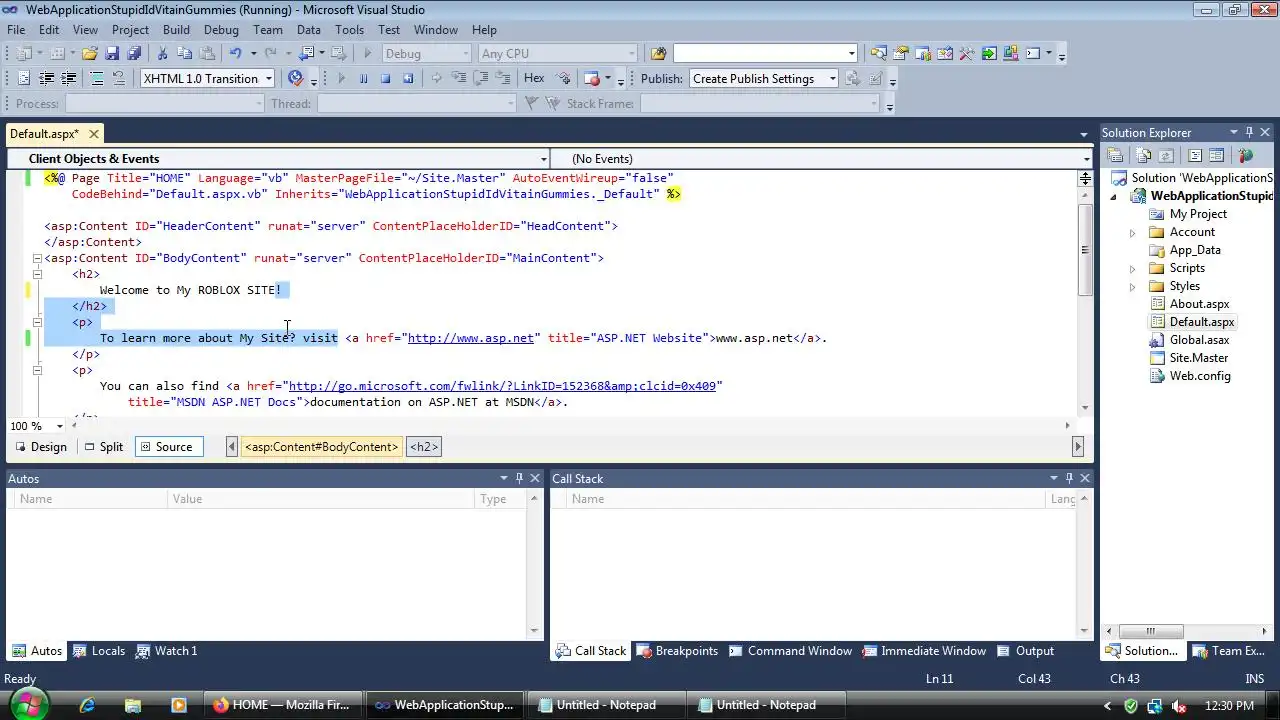Open the XHTML 1.0 Transition schema dropdown
Image resolution: width=1280 pixels, height=720 pixels.
[x=268, y=79]
